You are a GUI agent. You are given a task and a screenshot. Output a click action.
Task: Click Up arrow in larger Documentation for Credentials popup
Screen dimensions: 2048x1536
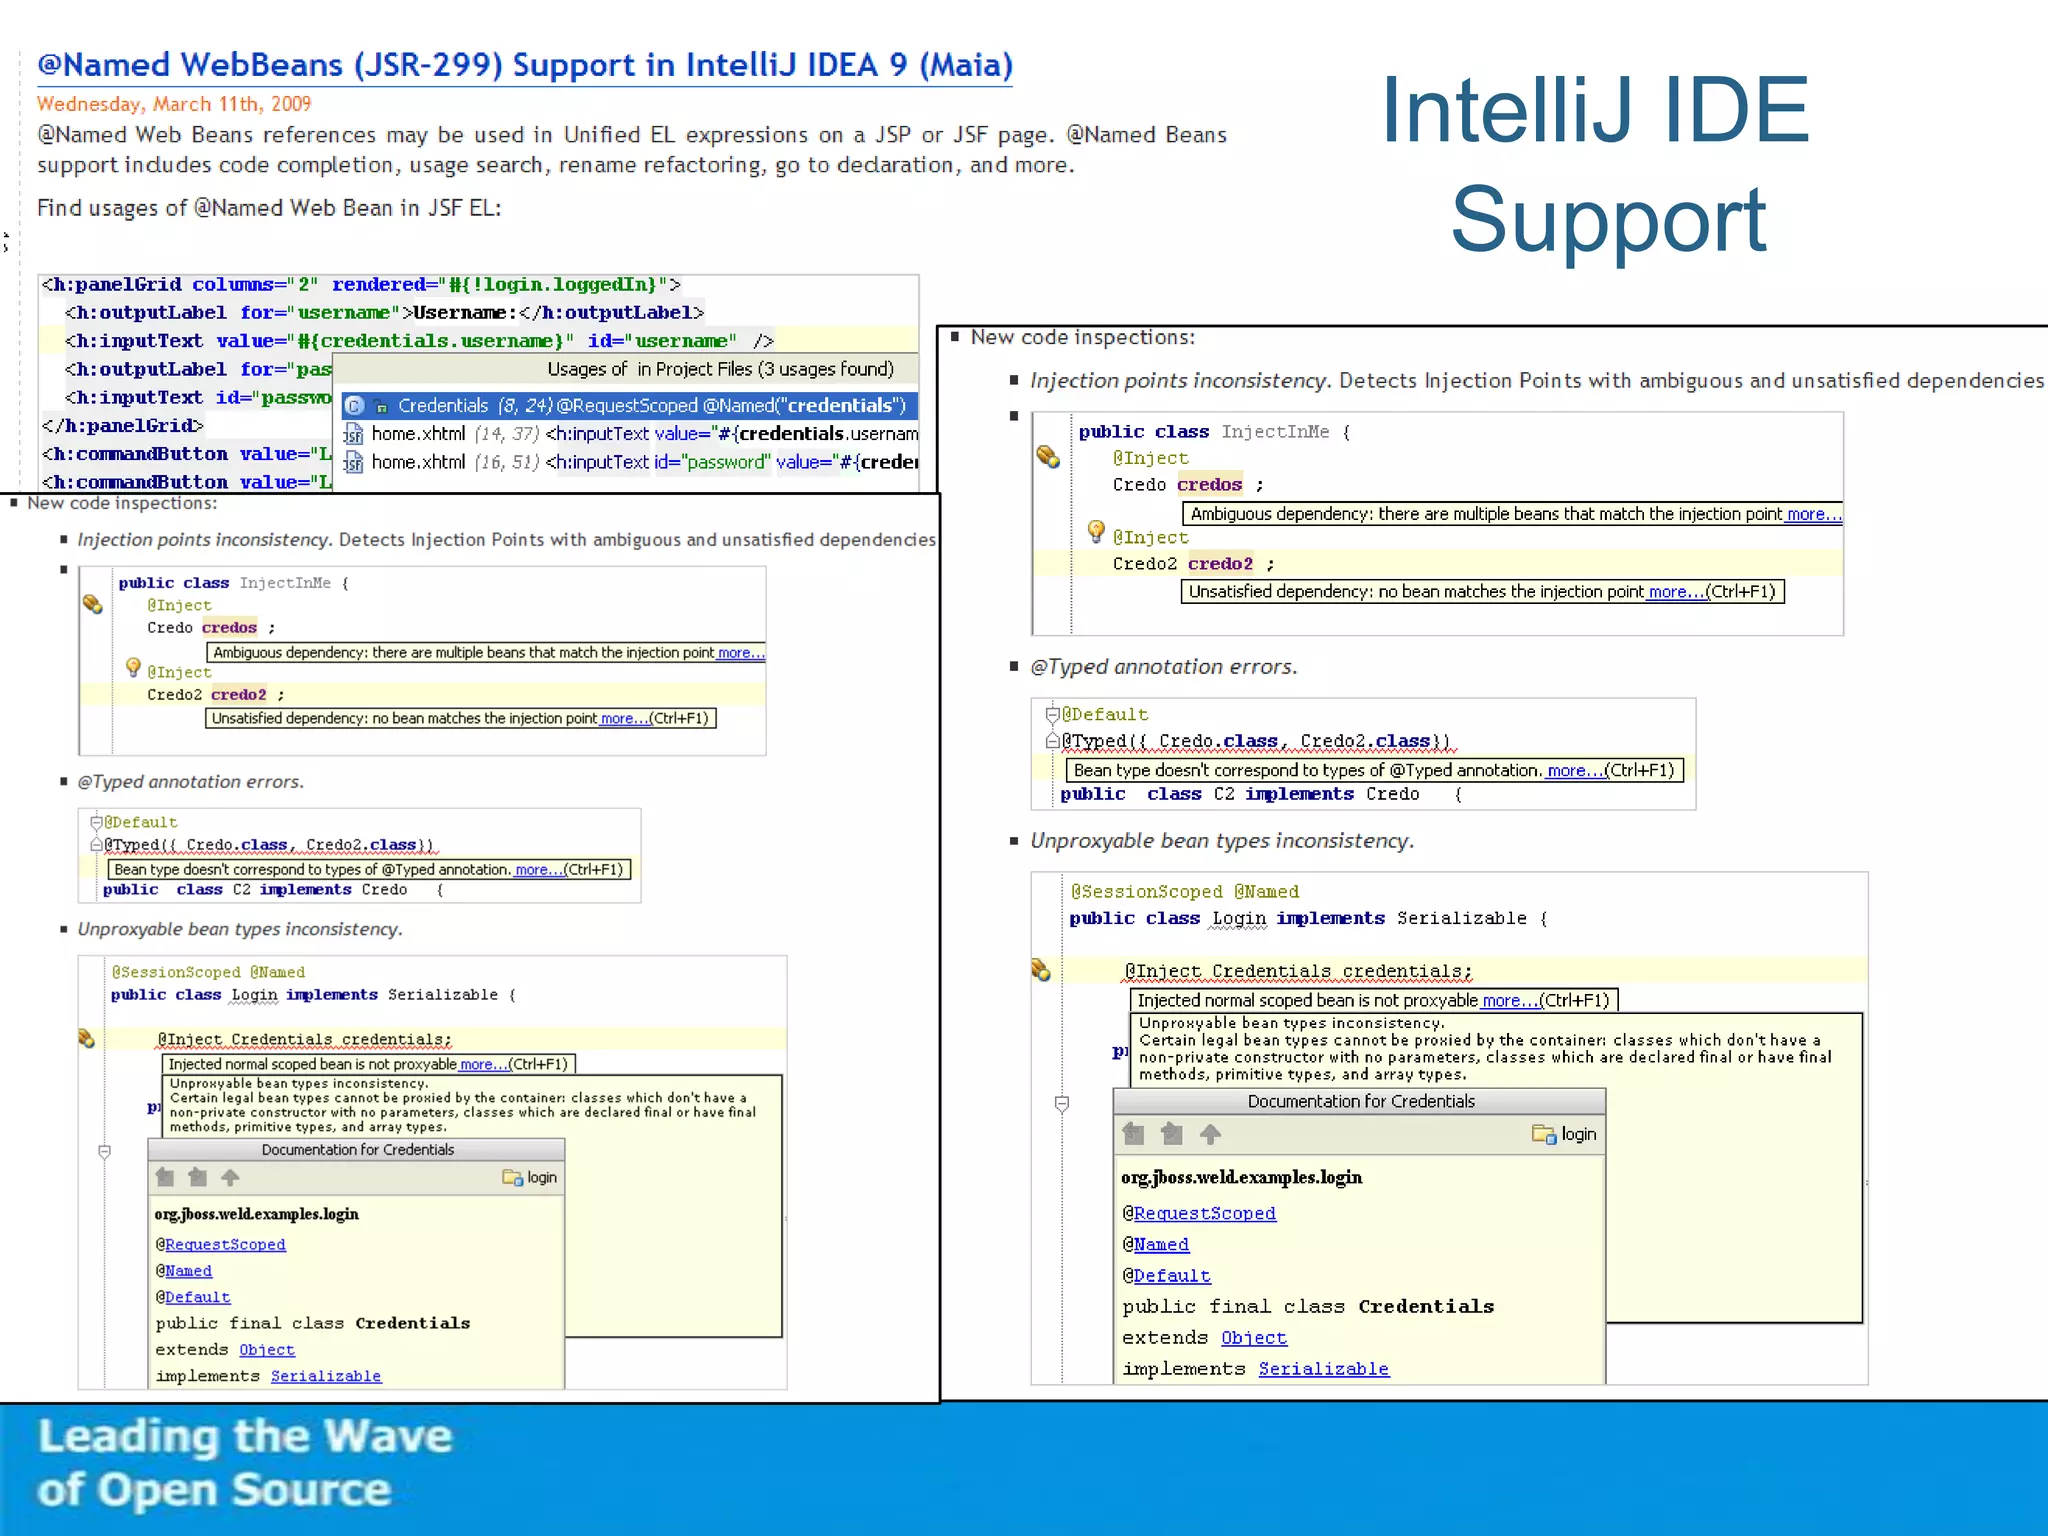(x=1210, y=1134)
